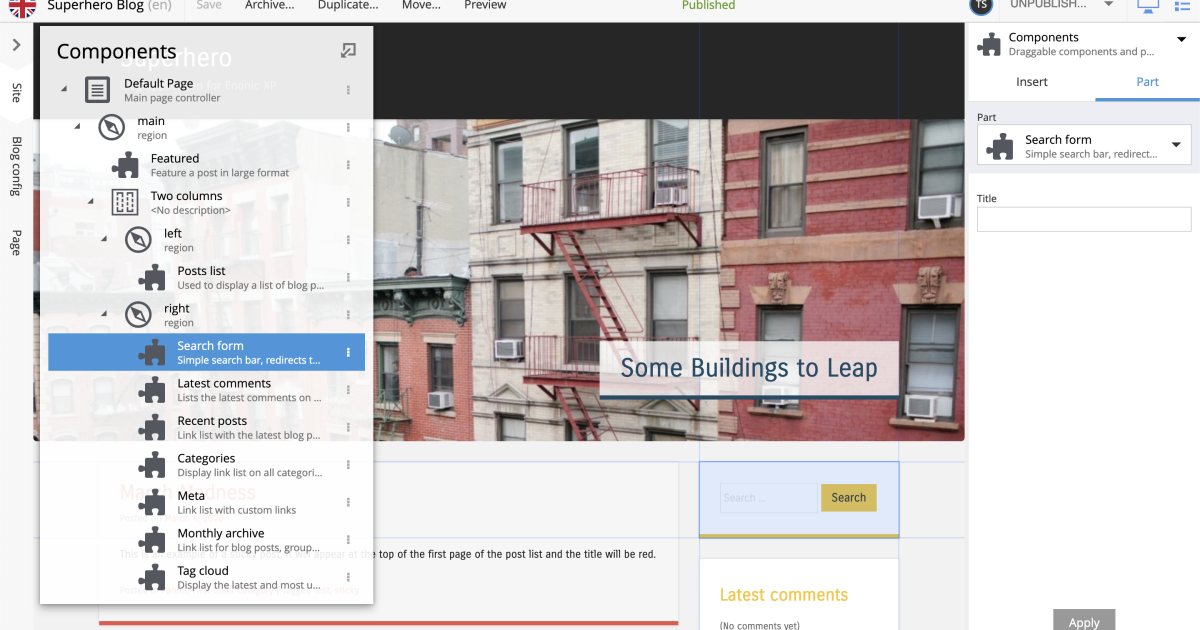
Task: Click the puzzle icon for Search form part
Action: 152,351
